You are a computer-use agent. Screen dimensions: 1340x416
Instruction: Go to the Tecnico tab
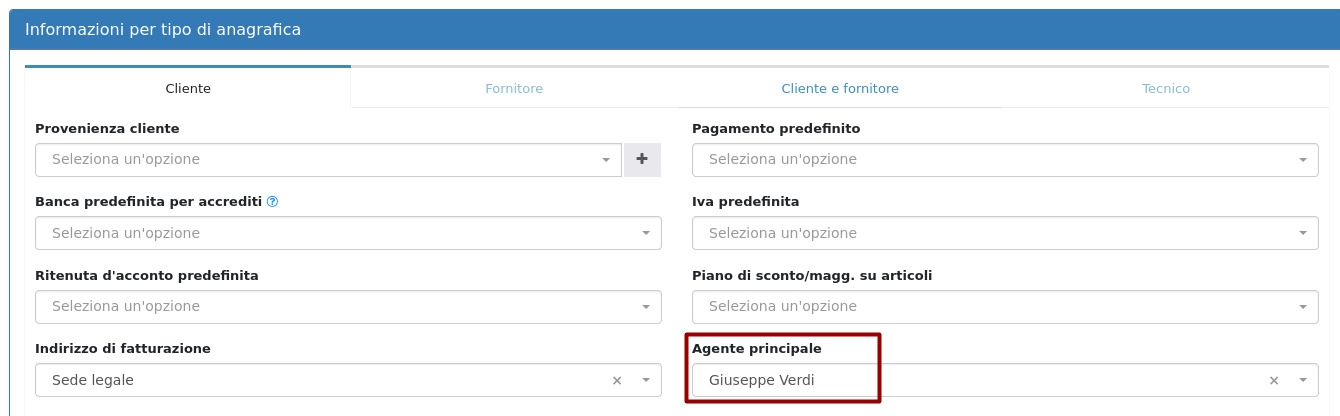tap(1166, 88)
